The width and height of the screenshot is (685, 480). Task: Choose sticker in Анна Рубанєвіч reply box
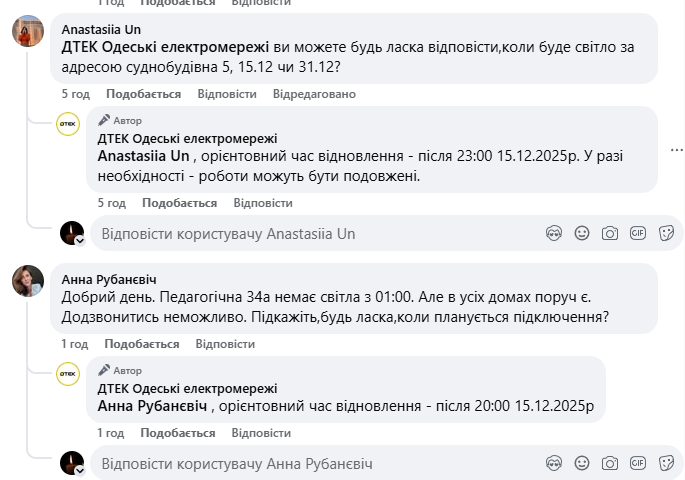click(666, 463)
